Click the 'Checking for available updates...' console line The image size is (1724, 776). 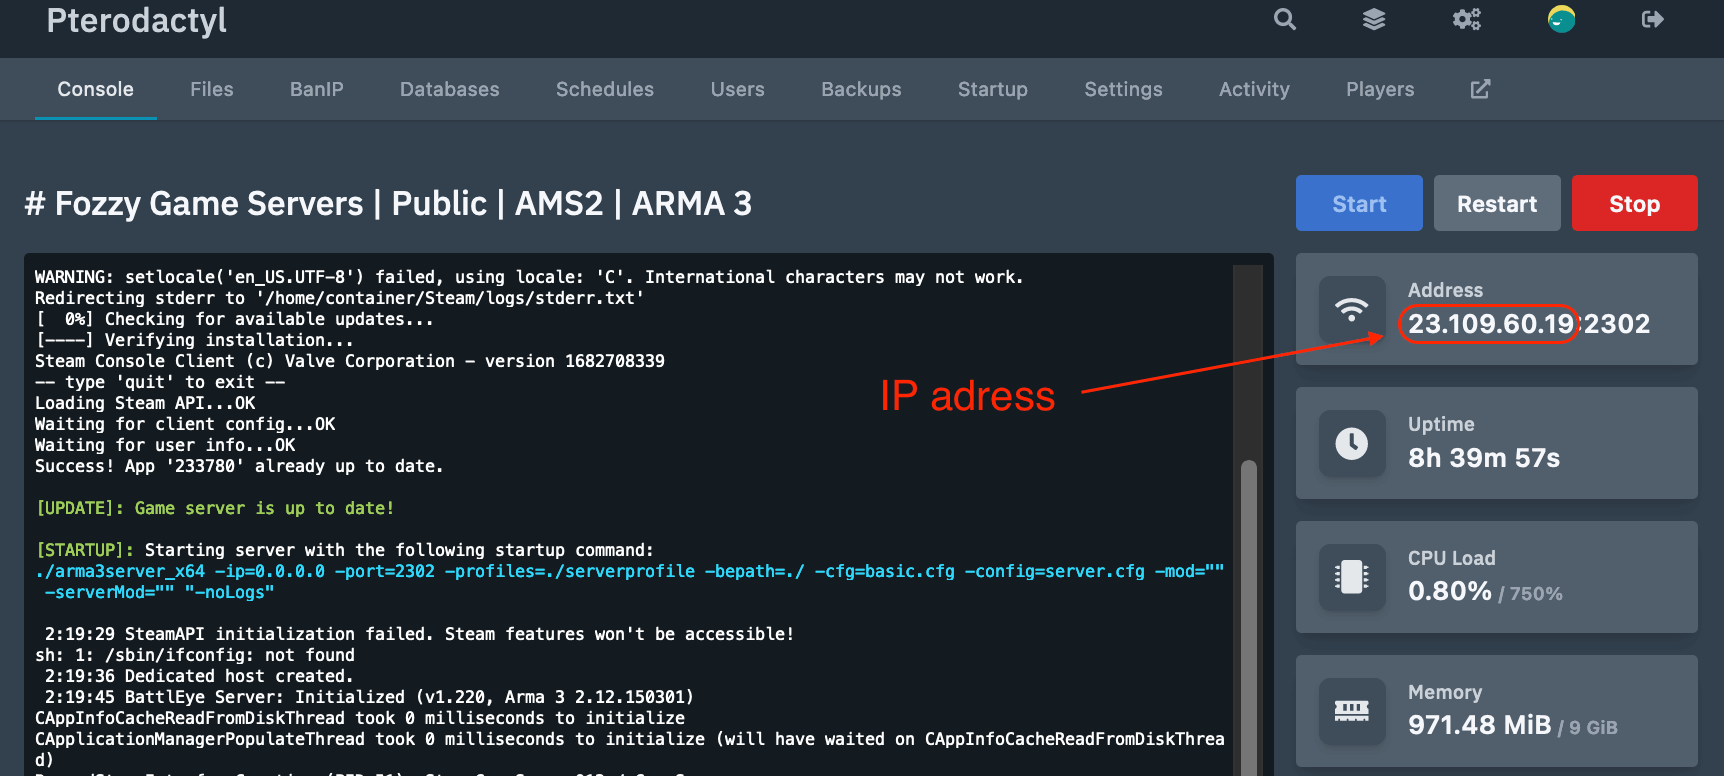point(234,319)
